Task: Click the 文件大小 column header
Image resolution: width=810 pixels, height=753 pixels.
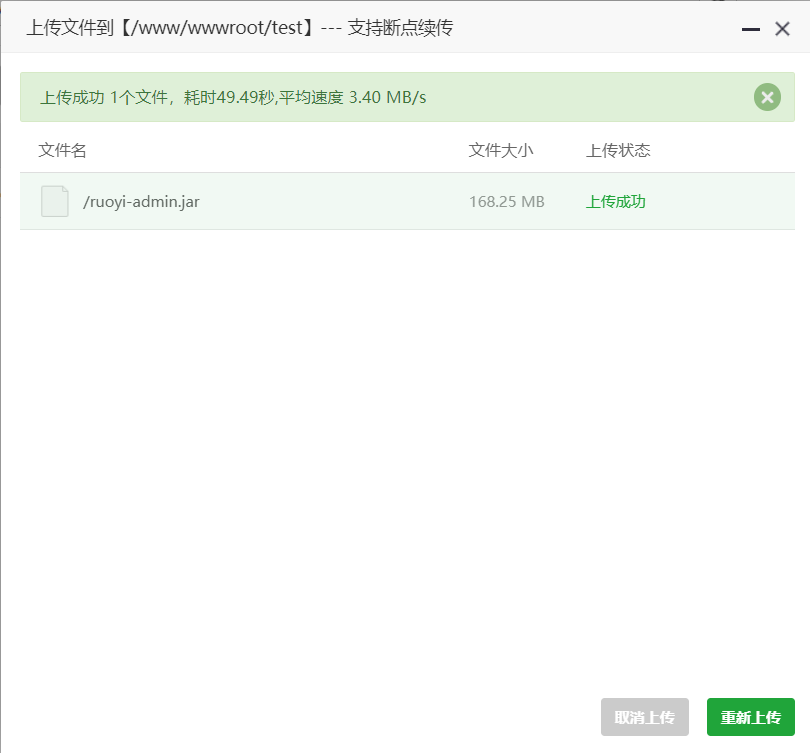Action: (x=501, y=150)
